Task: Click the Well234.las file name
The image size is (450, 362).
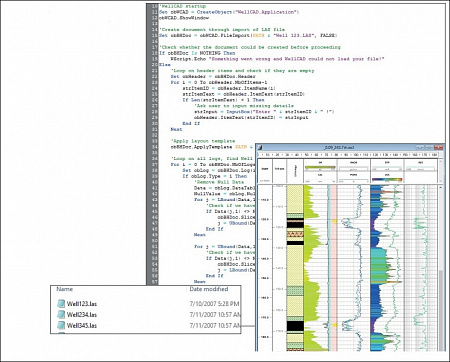Action: pyautogui.click(x=82, y=315)
